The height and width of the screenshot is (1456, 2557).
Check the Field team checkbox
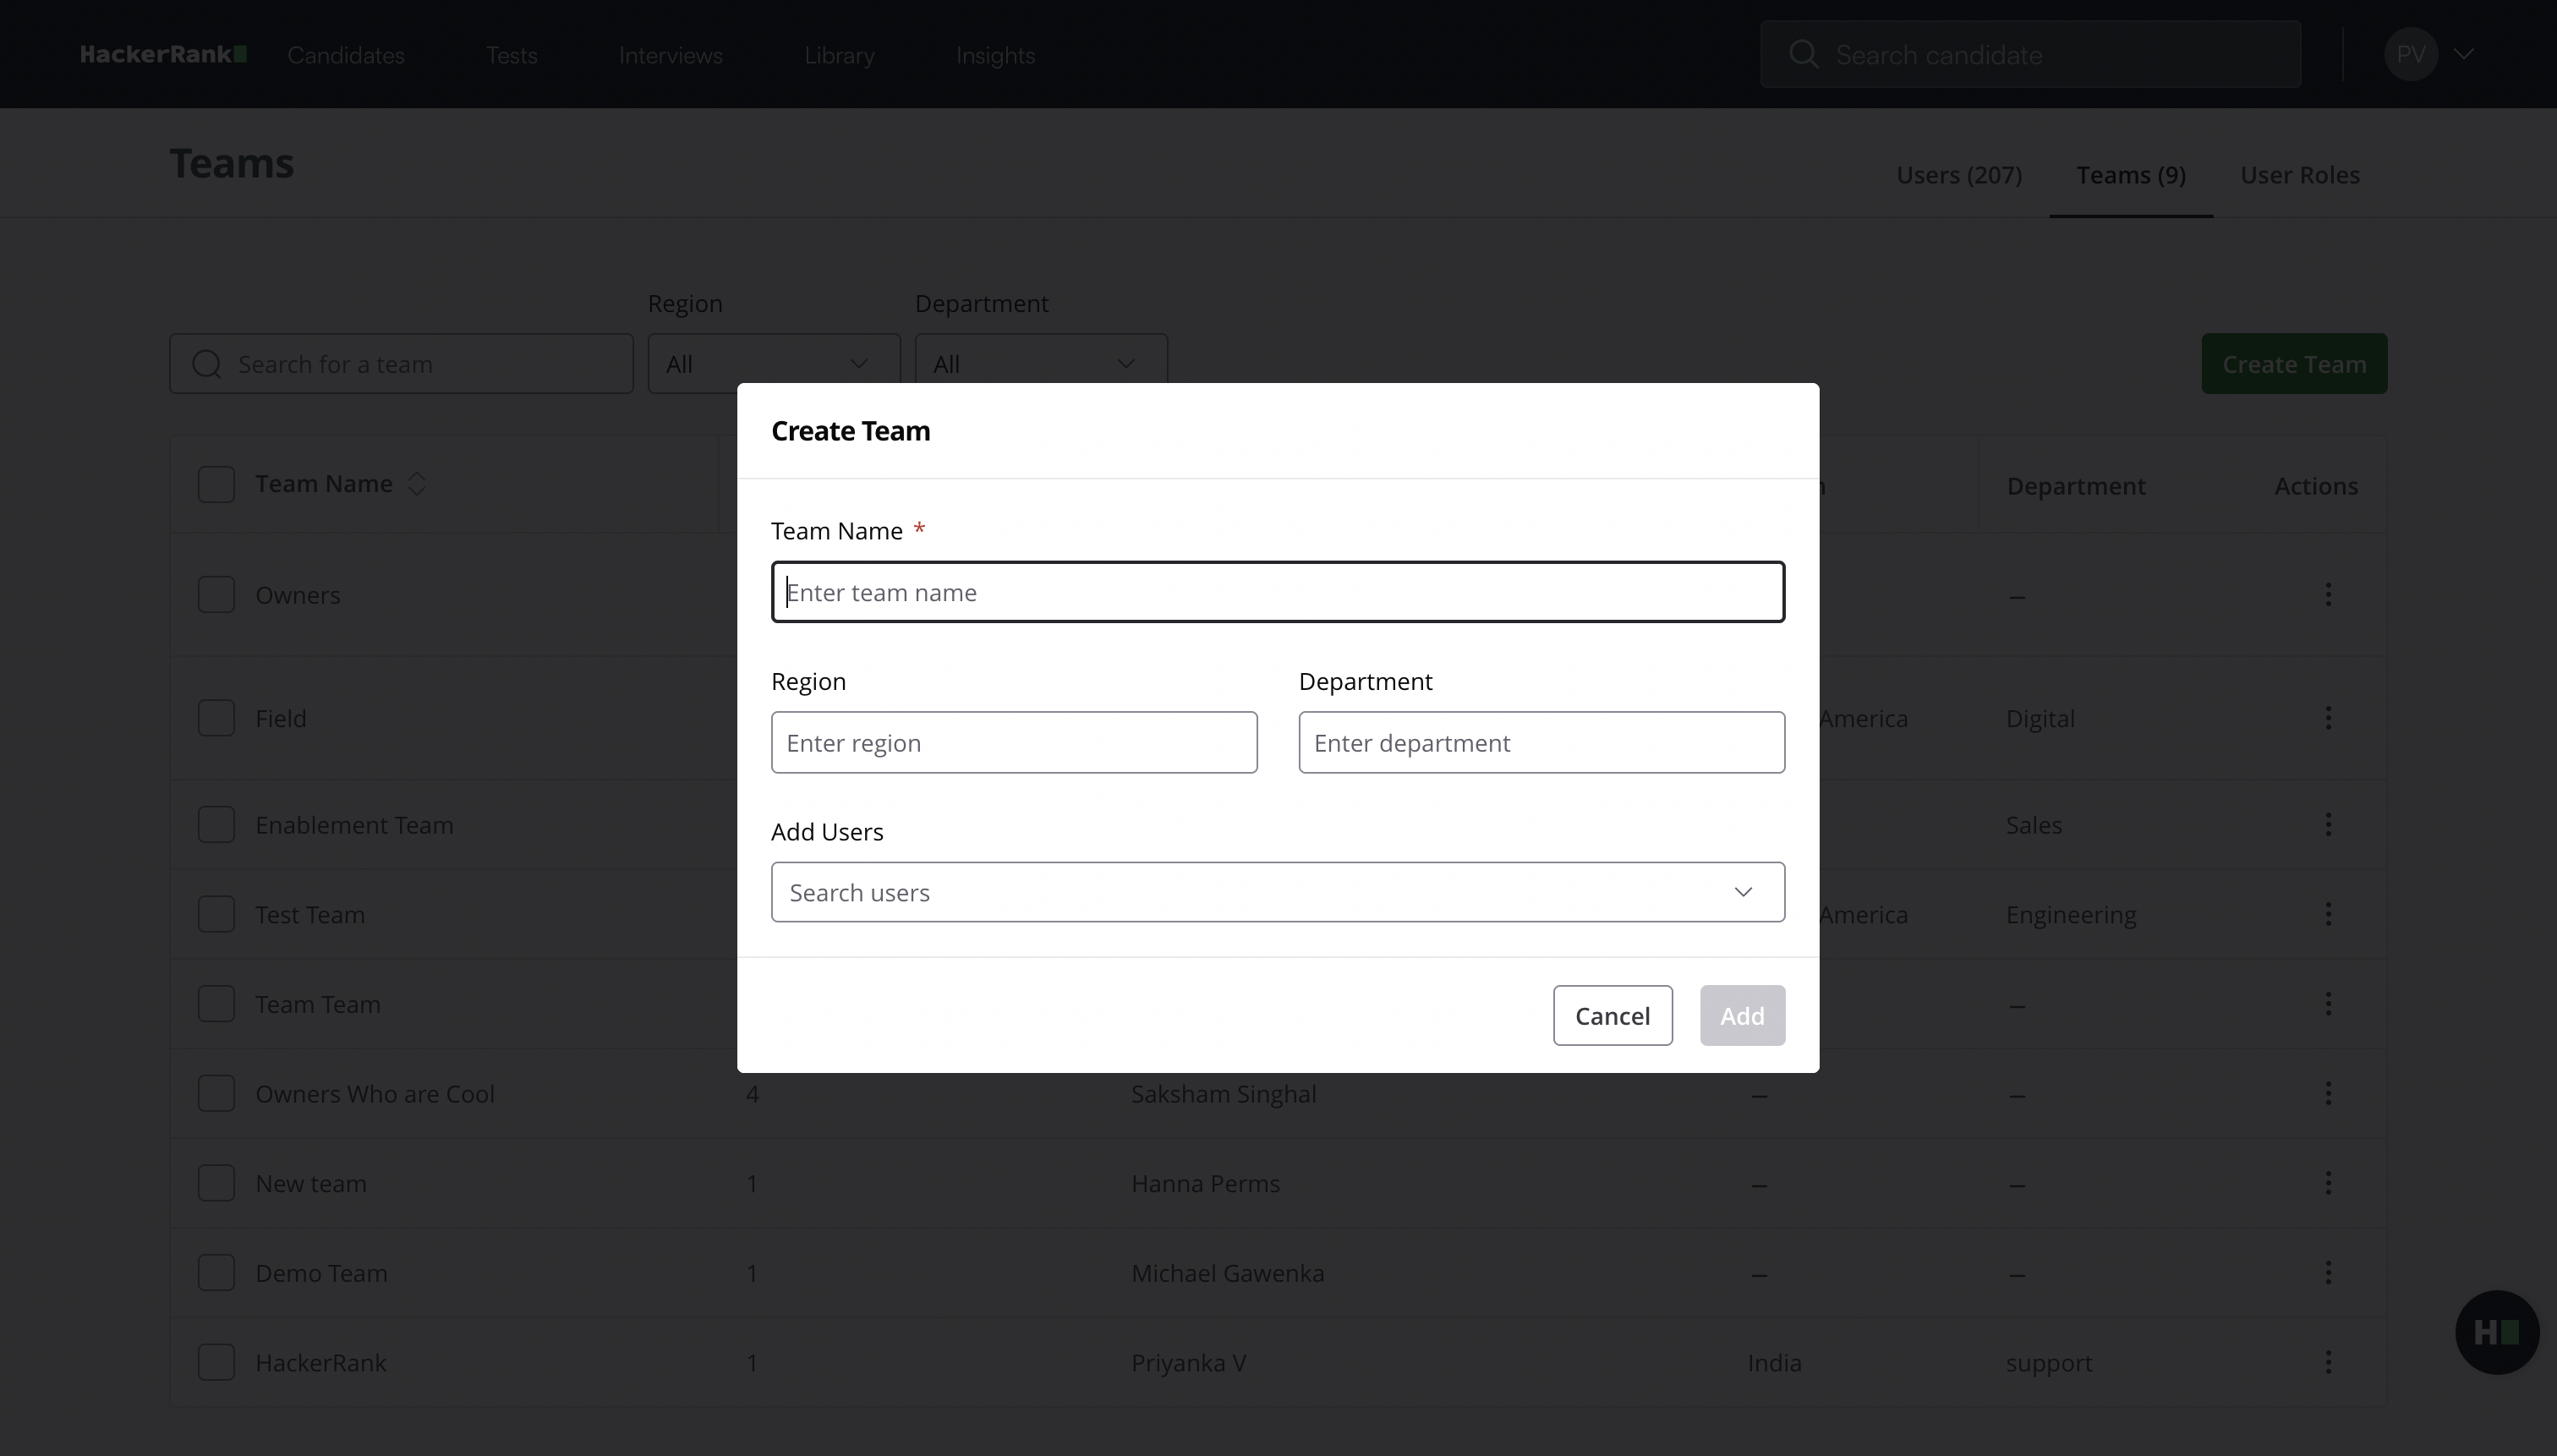point(216,718)
